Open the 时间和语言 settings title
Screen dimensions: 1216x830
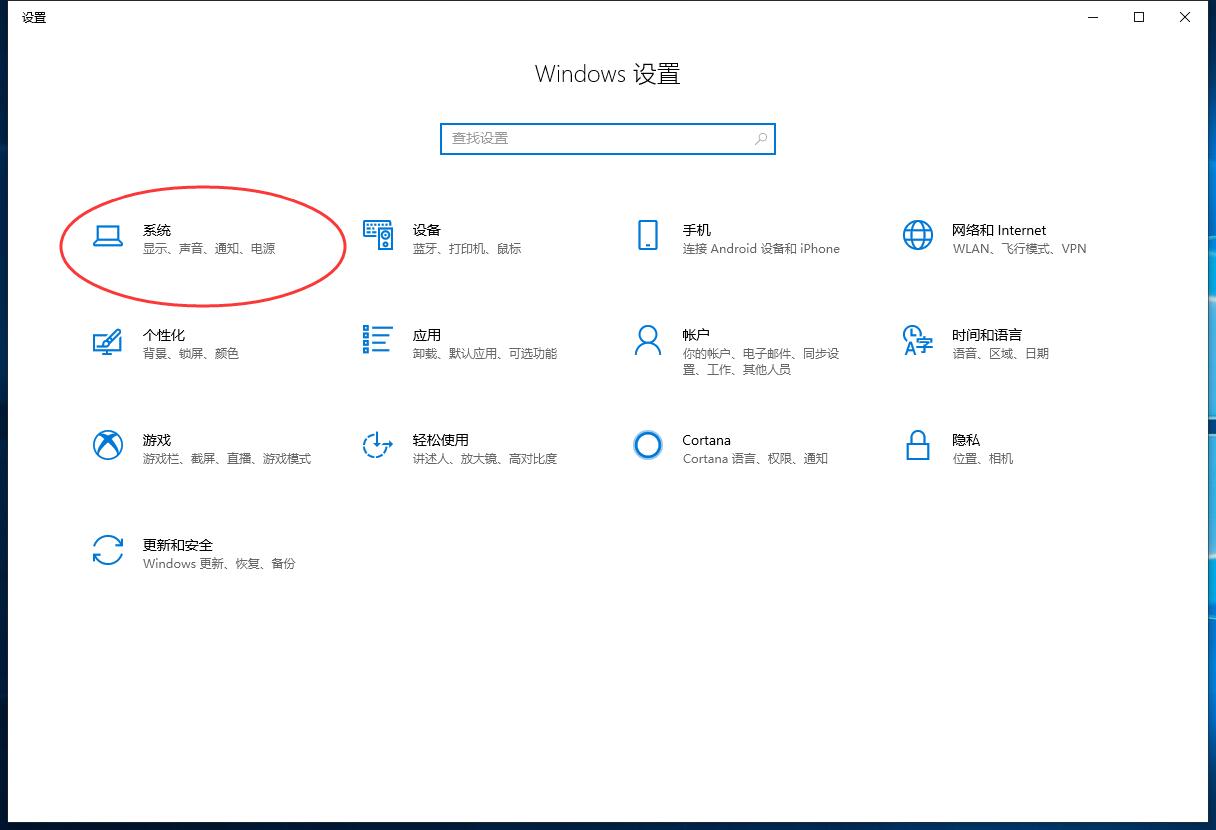point(988,335)
